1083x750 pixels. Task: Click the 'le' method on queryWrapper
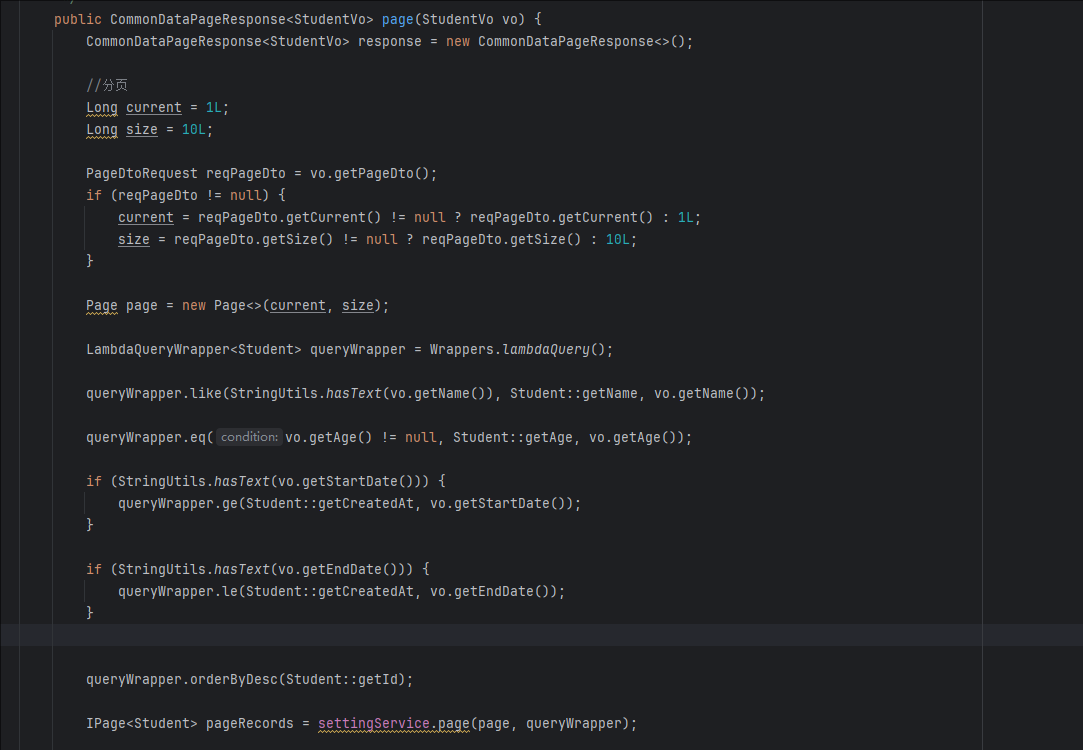(x=229, y=591)
